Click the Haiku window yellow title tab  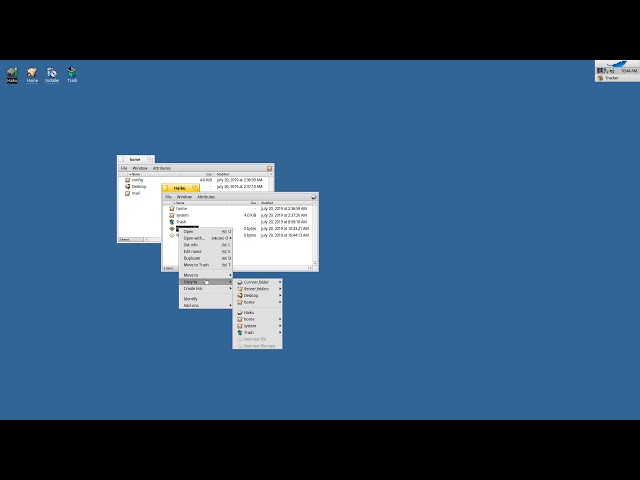click(180, 188)
